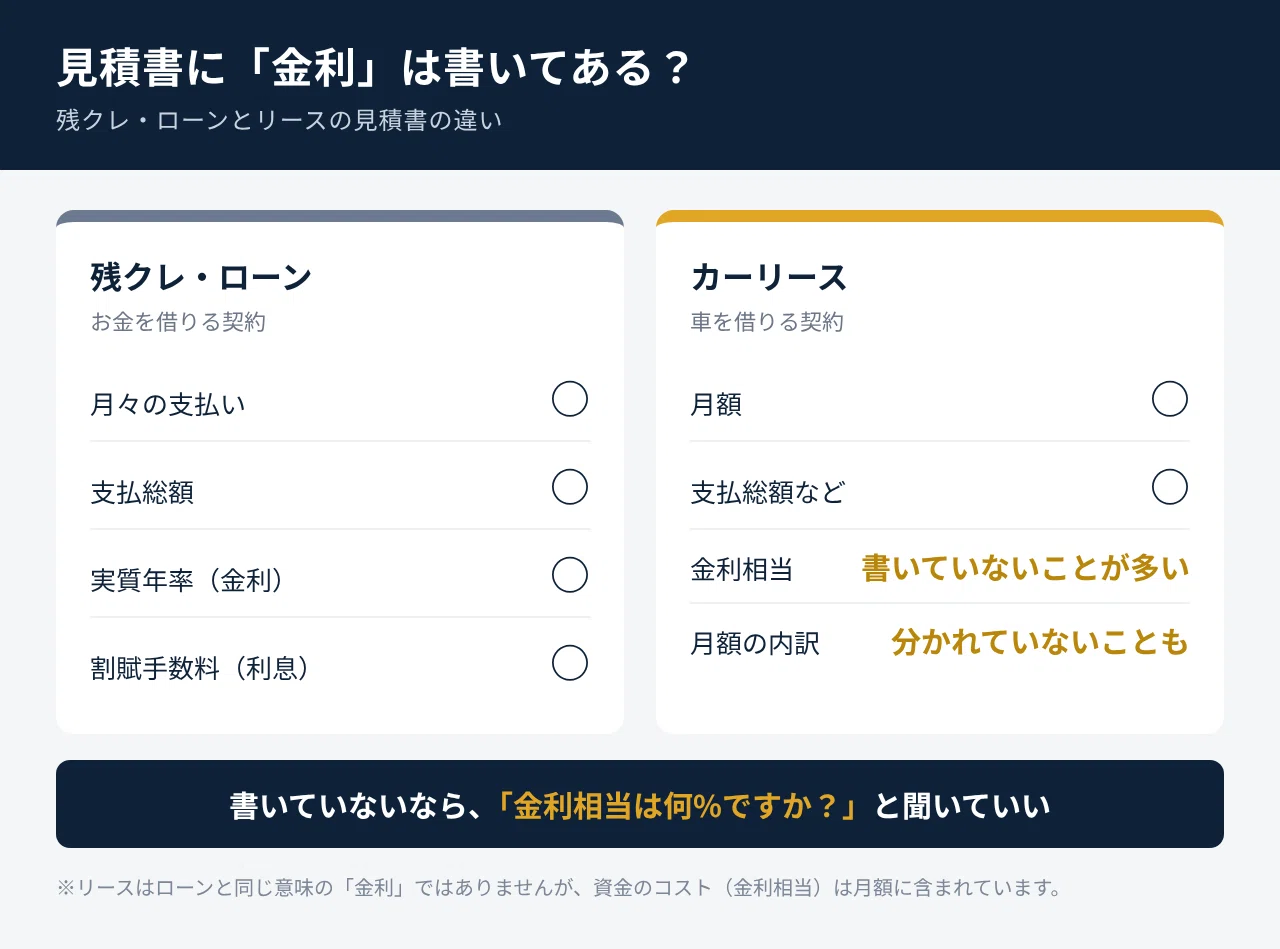Click the gray top bar of the loan card
The image size is (1280, 949).
click(340, 216)
